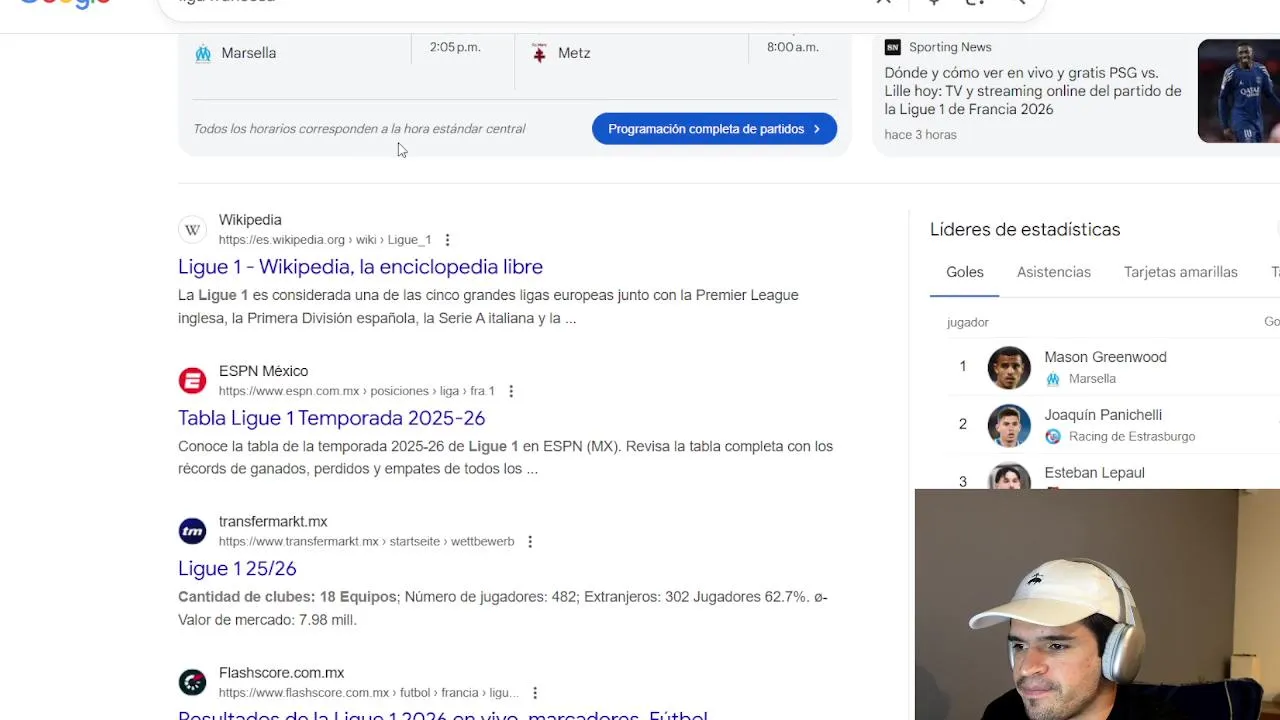1280x720 pixels.
Task: Open Mason Greenwood player photo
Action: pyautogui.click(x=1009, y=367)
